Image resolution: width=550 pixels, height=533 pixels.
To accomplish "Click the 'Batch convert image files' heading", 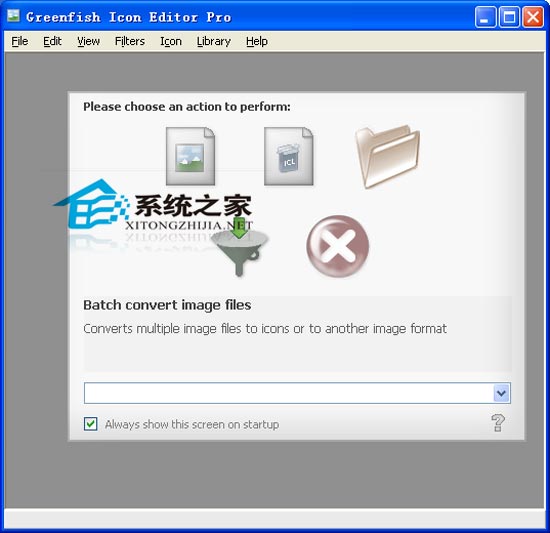I will 167,305.
